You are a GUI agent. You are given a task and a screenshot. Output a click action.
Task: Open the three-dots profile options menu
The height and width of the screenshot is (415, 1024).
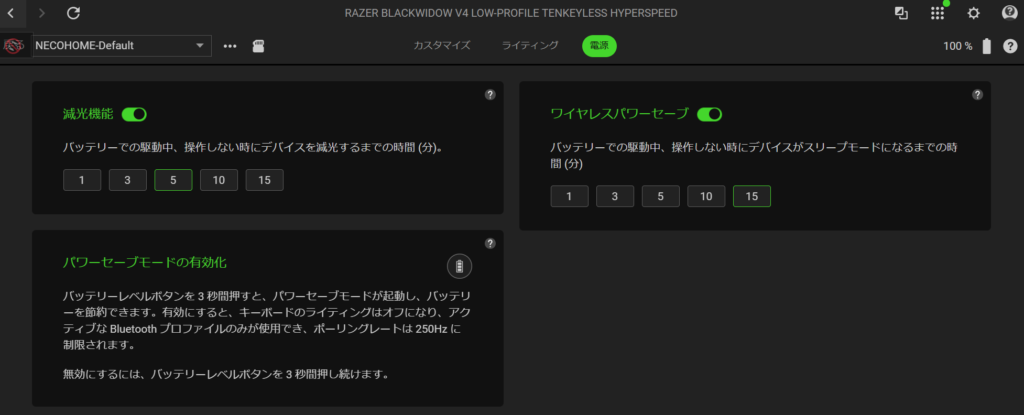point(230,46)
